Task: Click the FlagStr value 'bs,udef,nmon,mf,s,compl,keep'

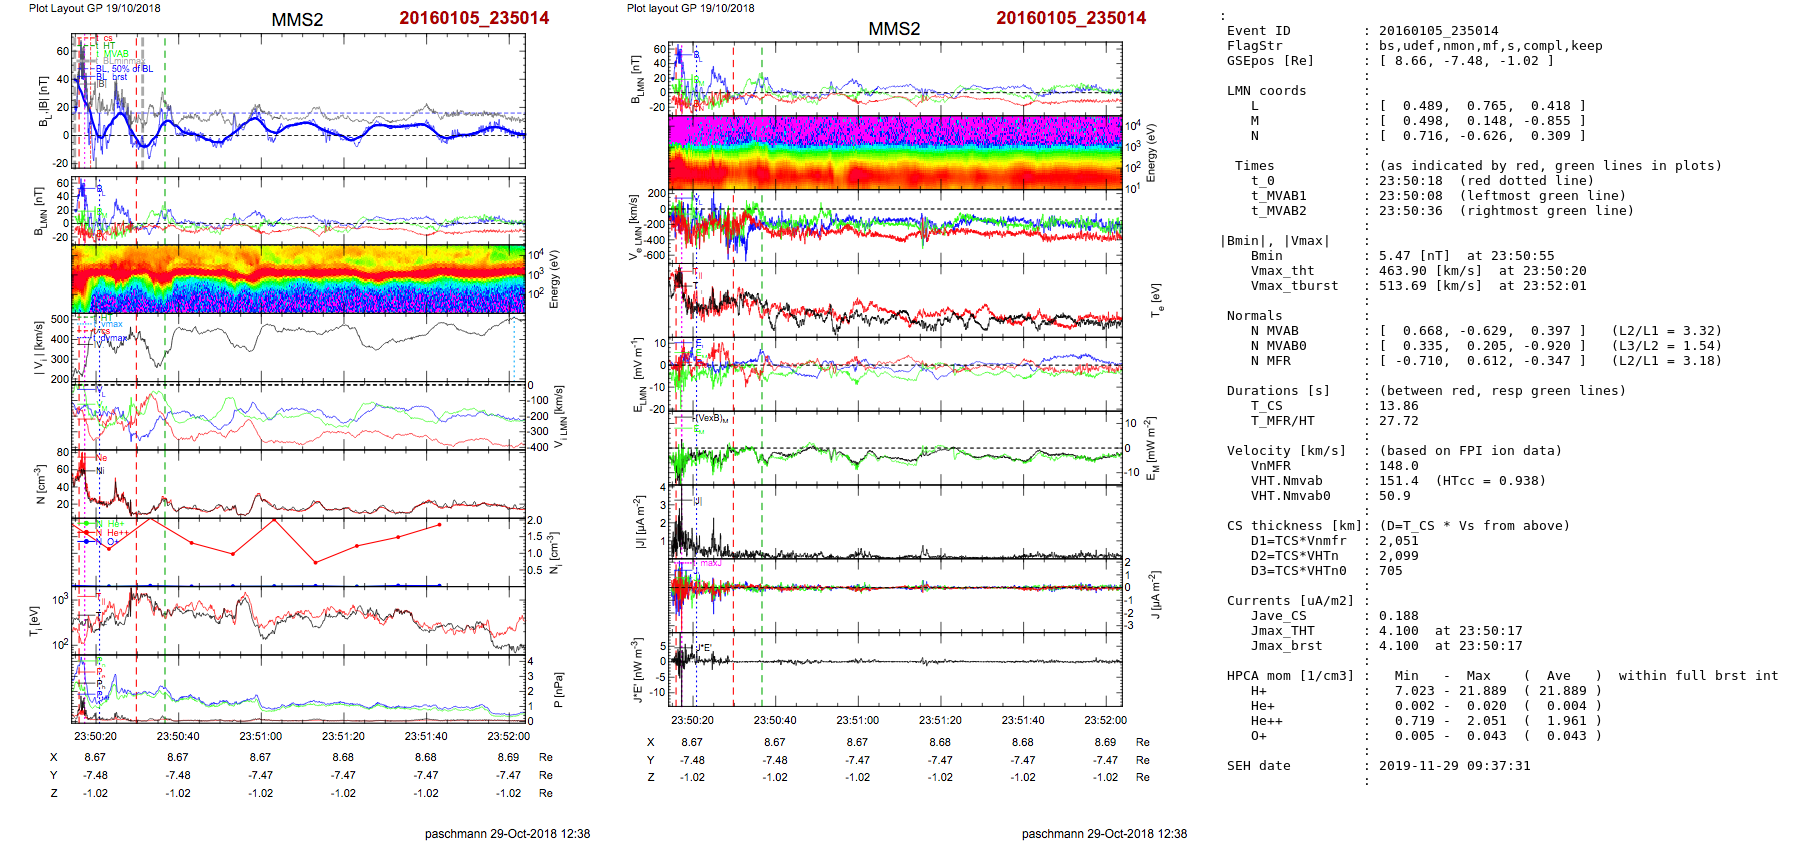Action: pos(1490,46)
